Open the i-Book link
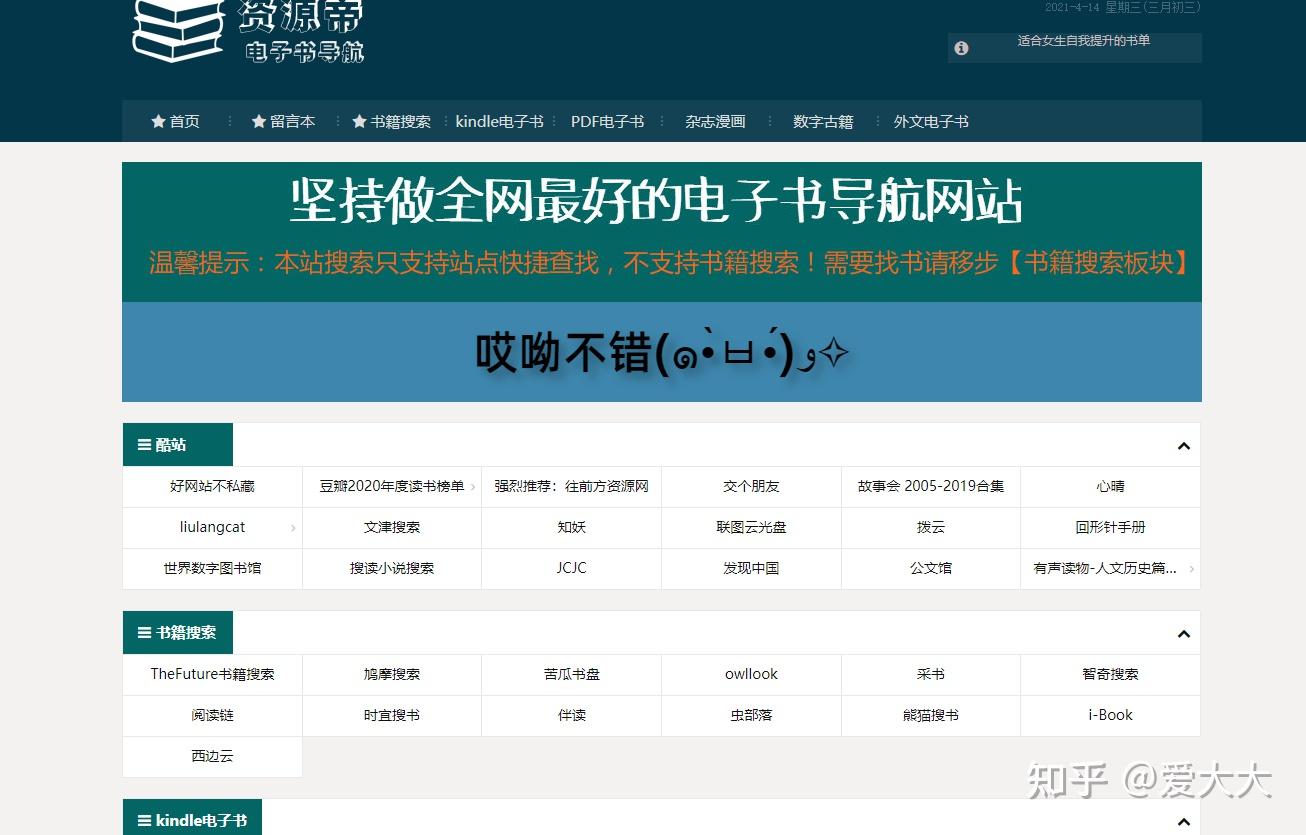Image resolution: width=1306 pixels, height=835 pixels. [1110, 715]
